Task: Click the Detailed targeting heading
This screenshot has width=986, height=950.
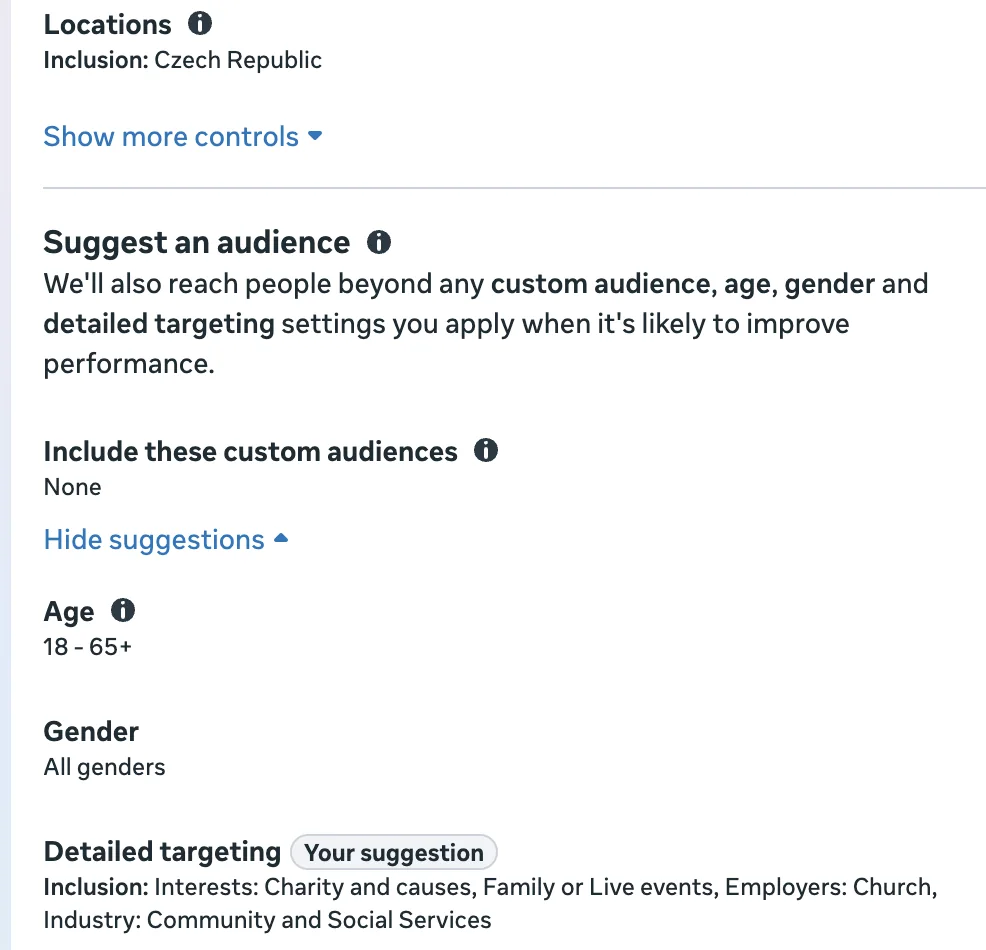Action: (x=162, y=853)
